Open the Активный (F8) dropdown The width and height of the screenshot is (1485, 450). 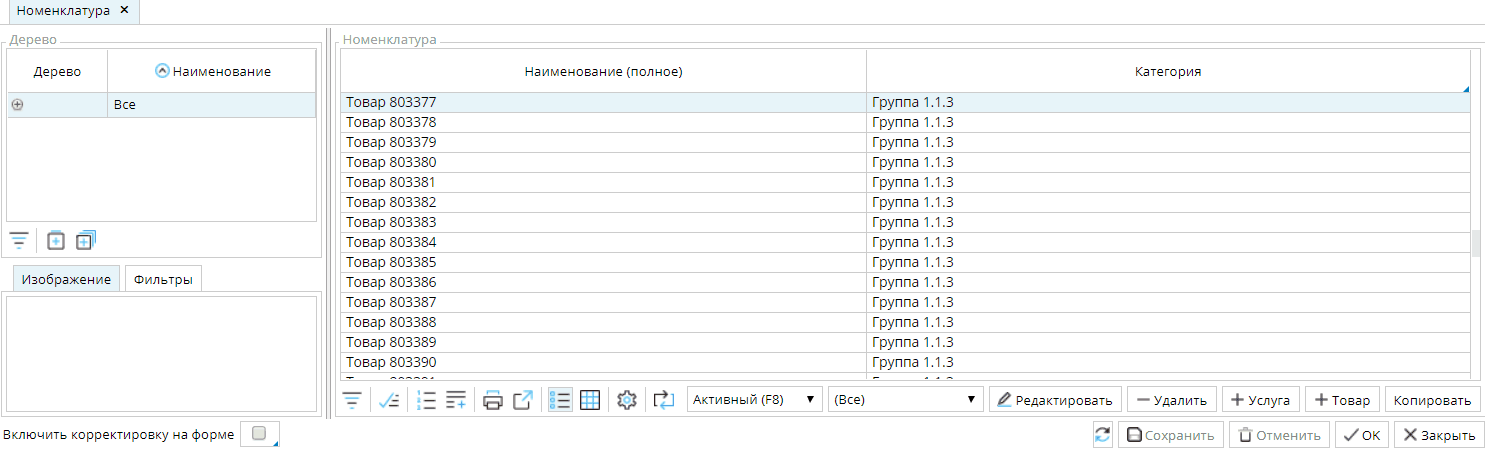[x=755, y=400]
